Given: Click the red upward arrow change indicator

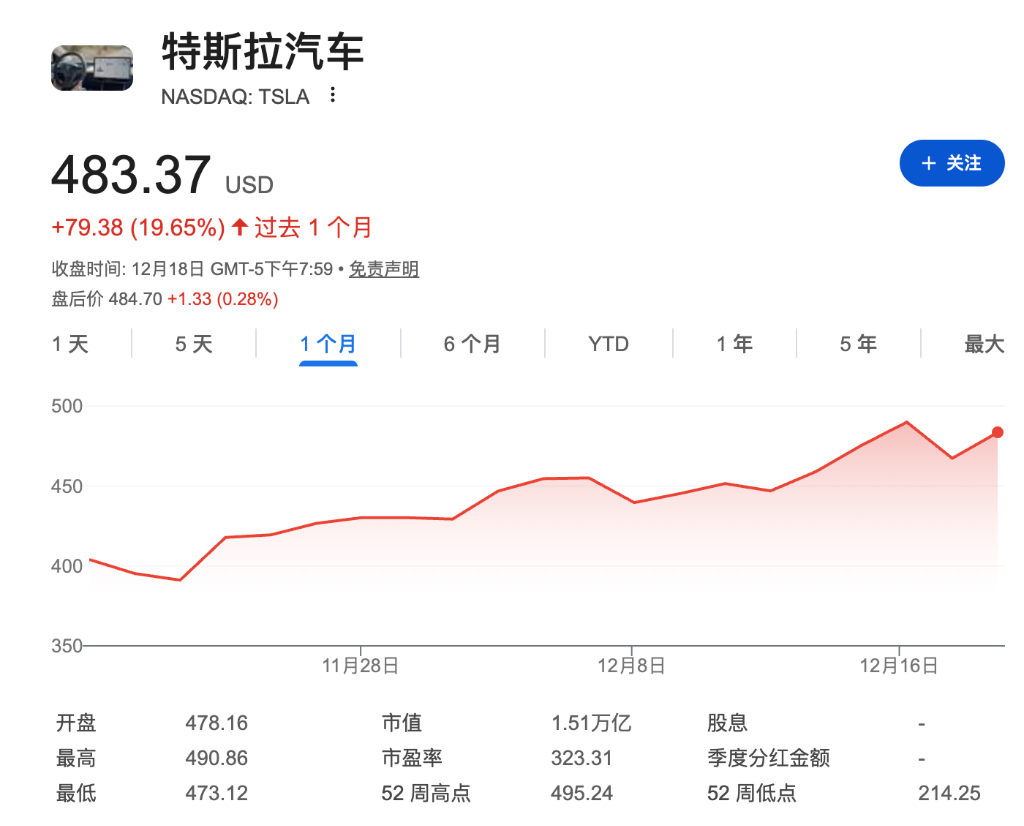Looking at the screenshot, I should click(239, 228).
